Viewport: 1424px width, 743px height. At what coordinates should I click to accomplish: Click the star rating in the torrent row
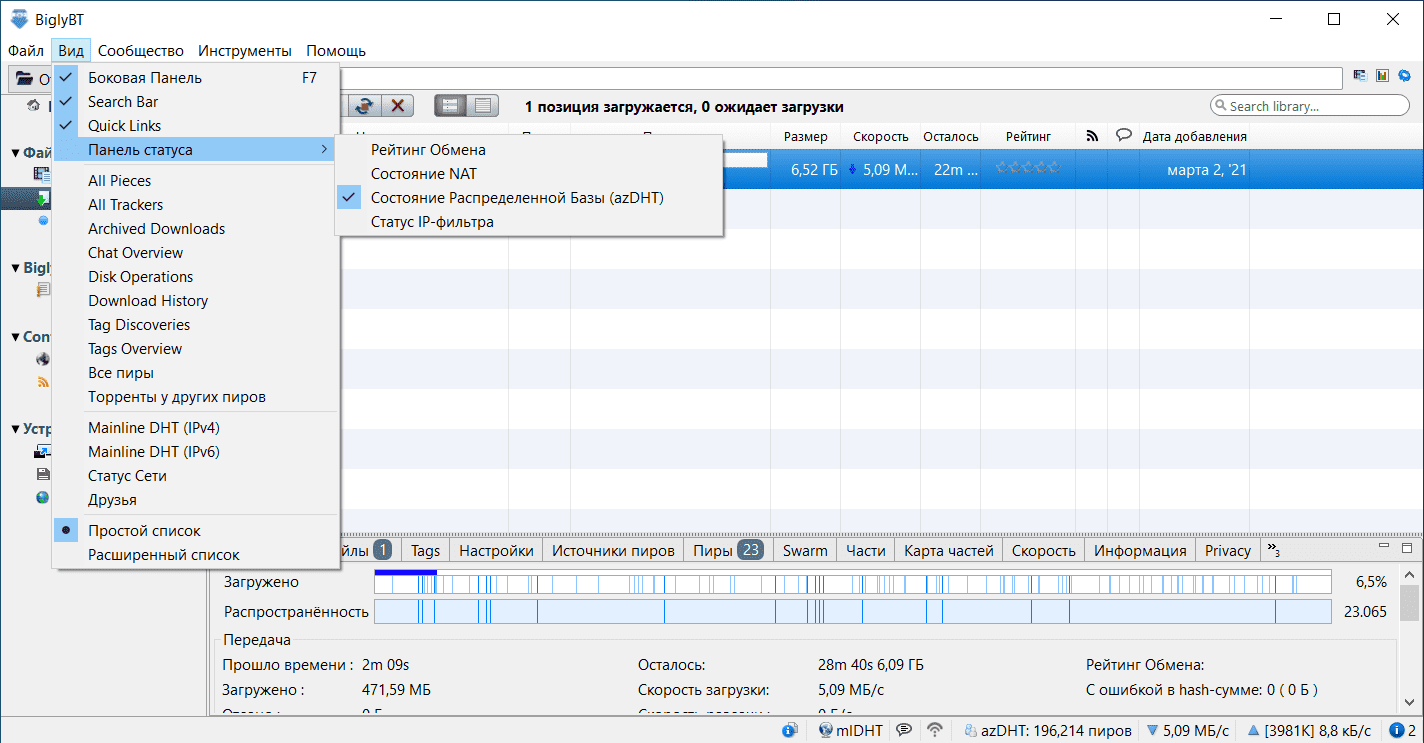pos(1027,169)
